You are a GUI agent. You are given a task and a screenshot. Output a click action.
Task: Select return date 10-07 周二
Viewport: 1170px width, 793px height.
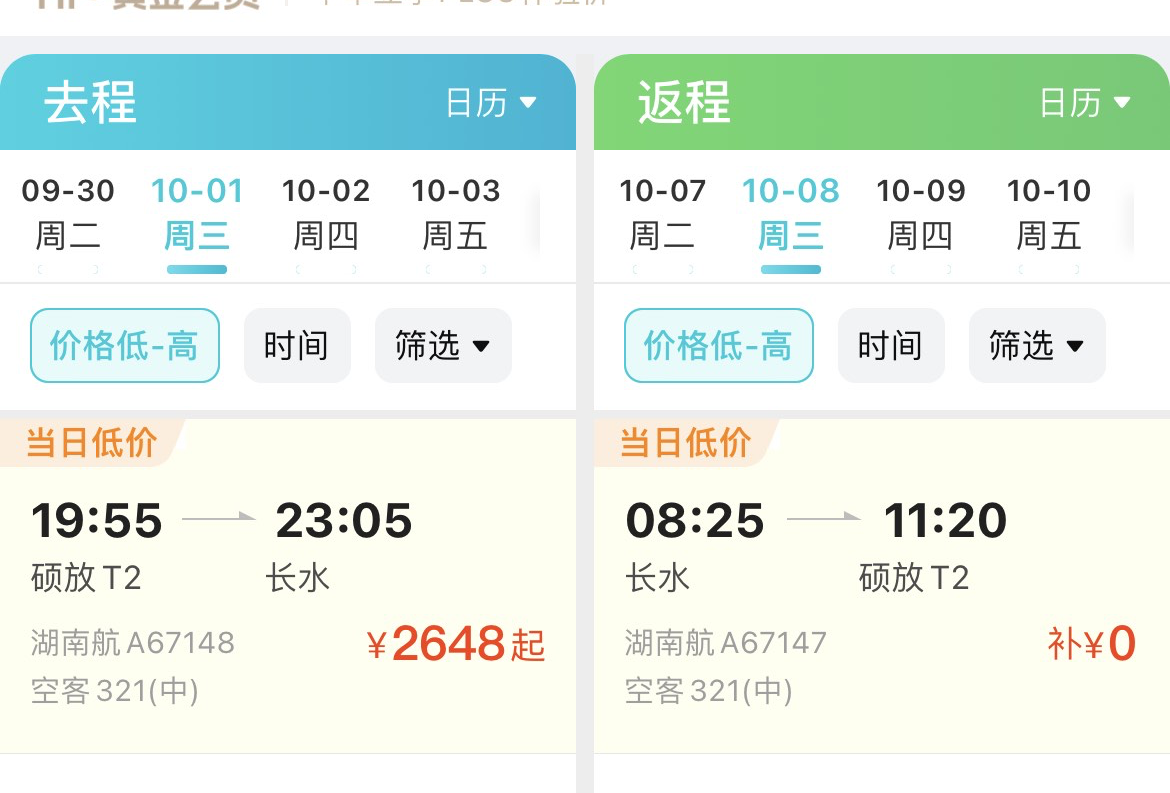click(x=661, y=212)
